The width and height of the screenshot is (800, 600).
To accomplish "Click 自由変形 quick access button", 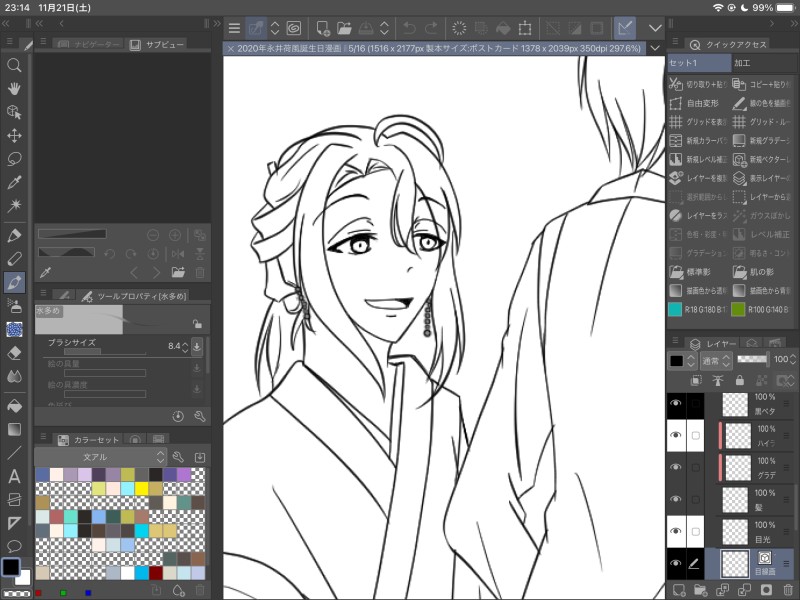I will point(698,103).
